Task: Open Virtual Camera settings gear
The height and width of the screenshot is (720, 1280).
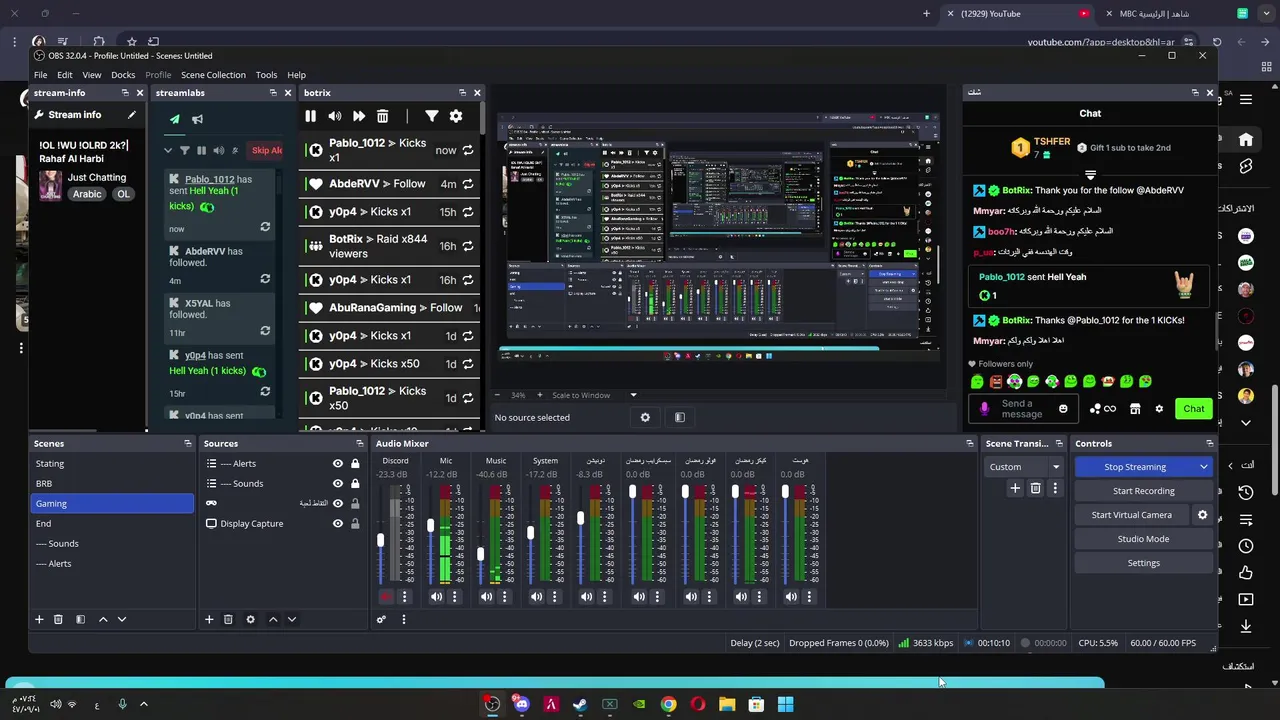Action: 1202,515
